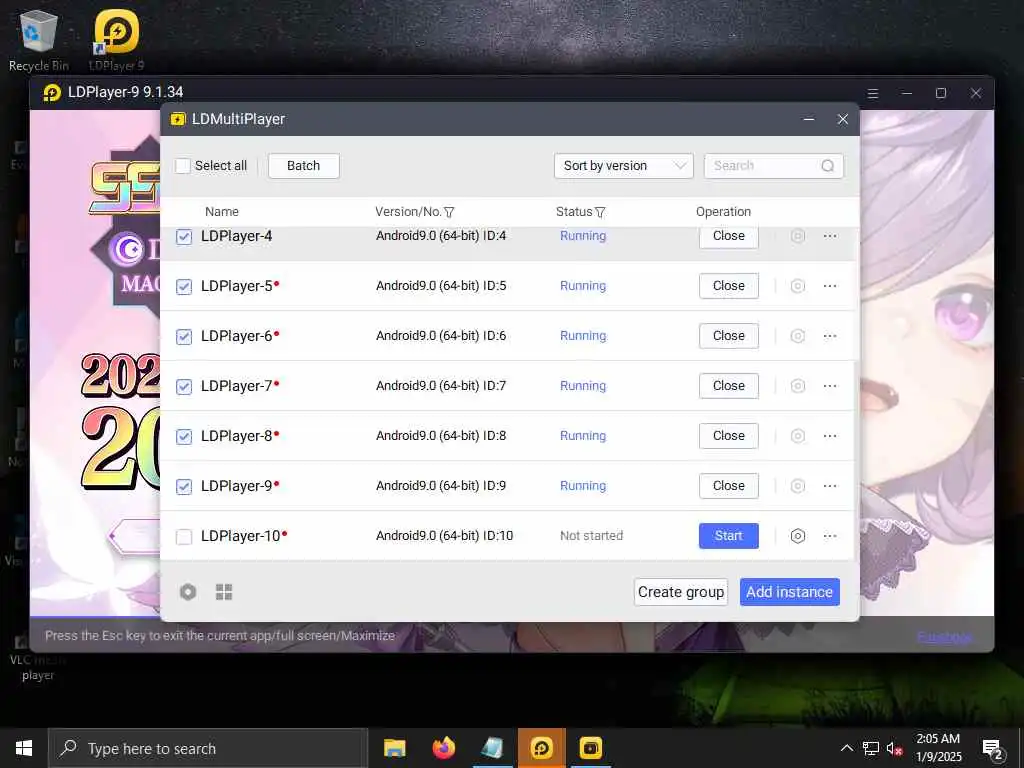
Task: Filter list by Version/No. funnel icon
Action: pos(449,212)
